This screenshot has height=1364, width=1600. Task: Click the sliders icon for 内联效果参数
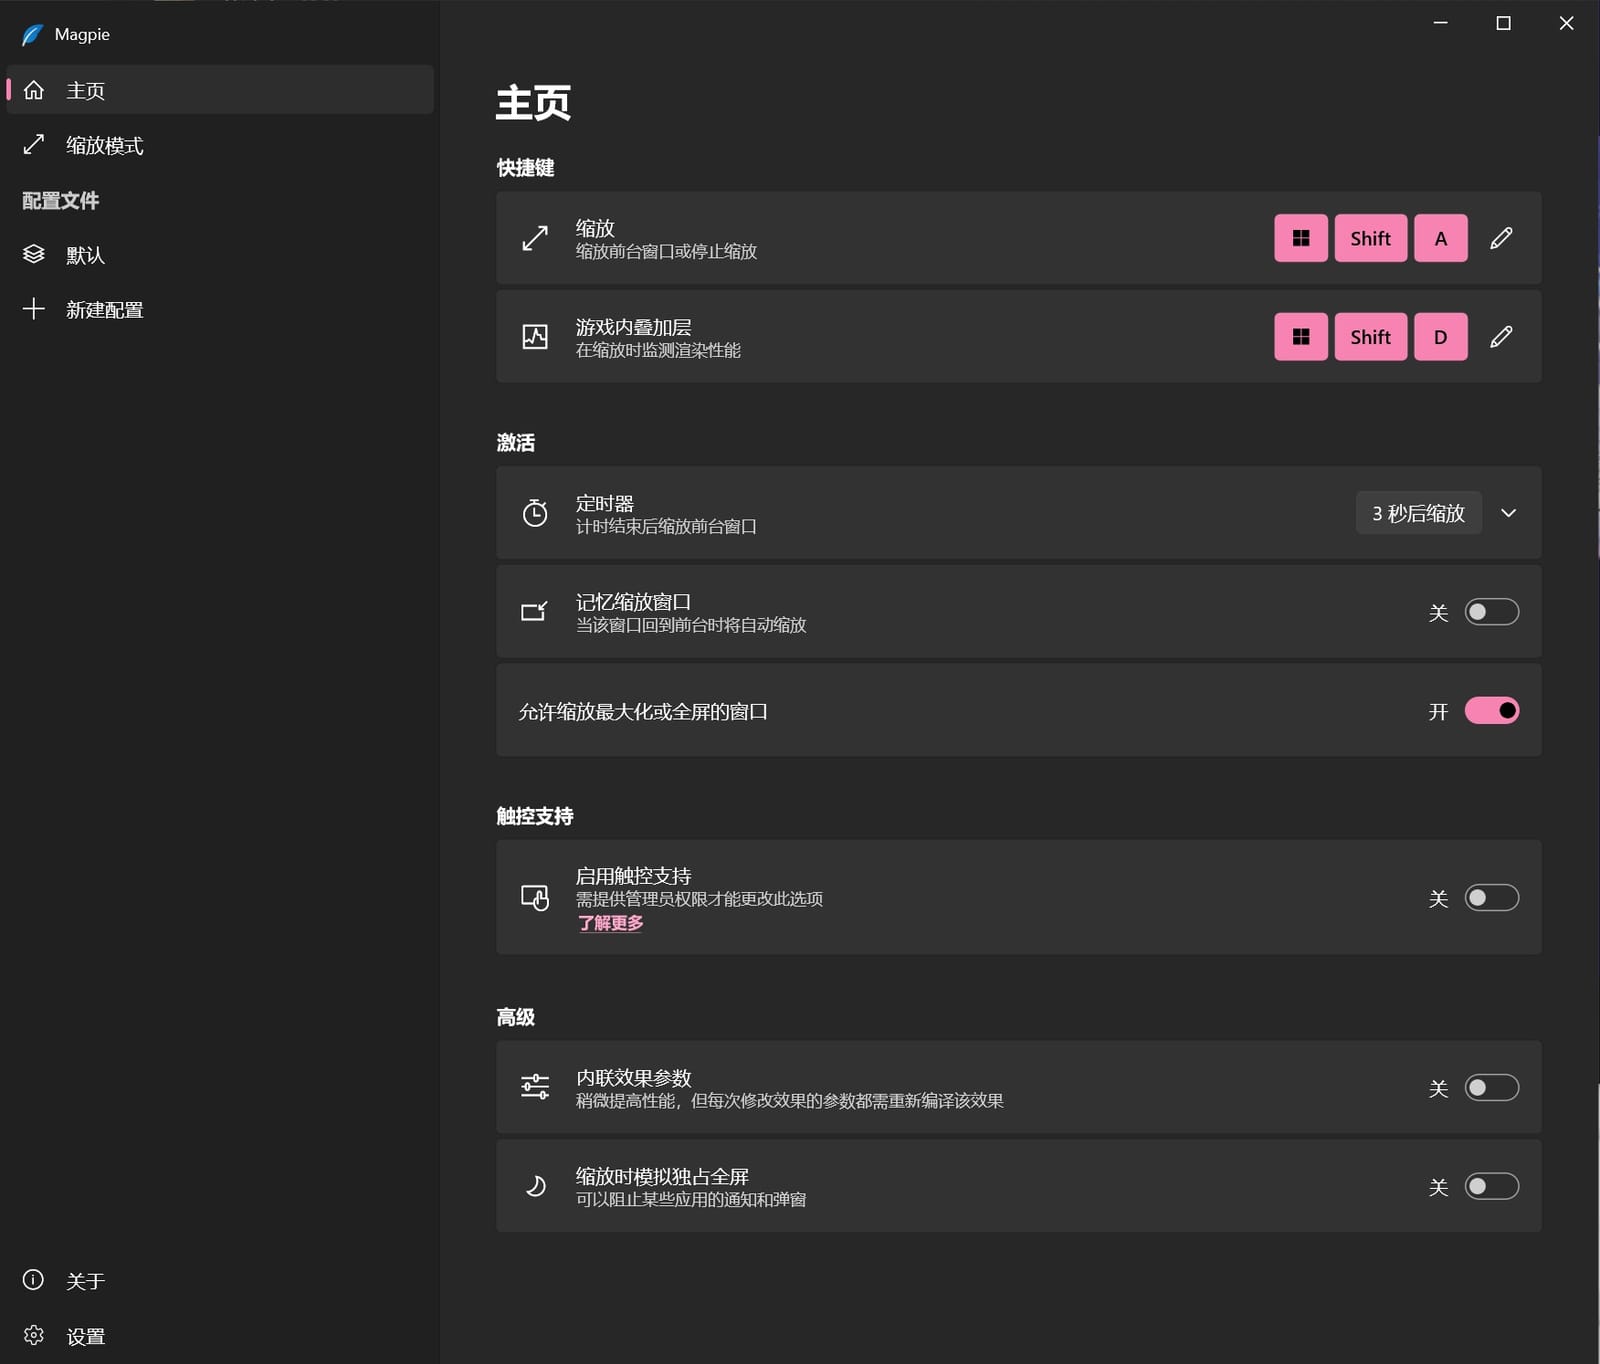pos(535,1087)
